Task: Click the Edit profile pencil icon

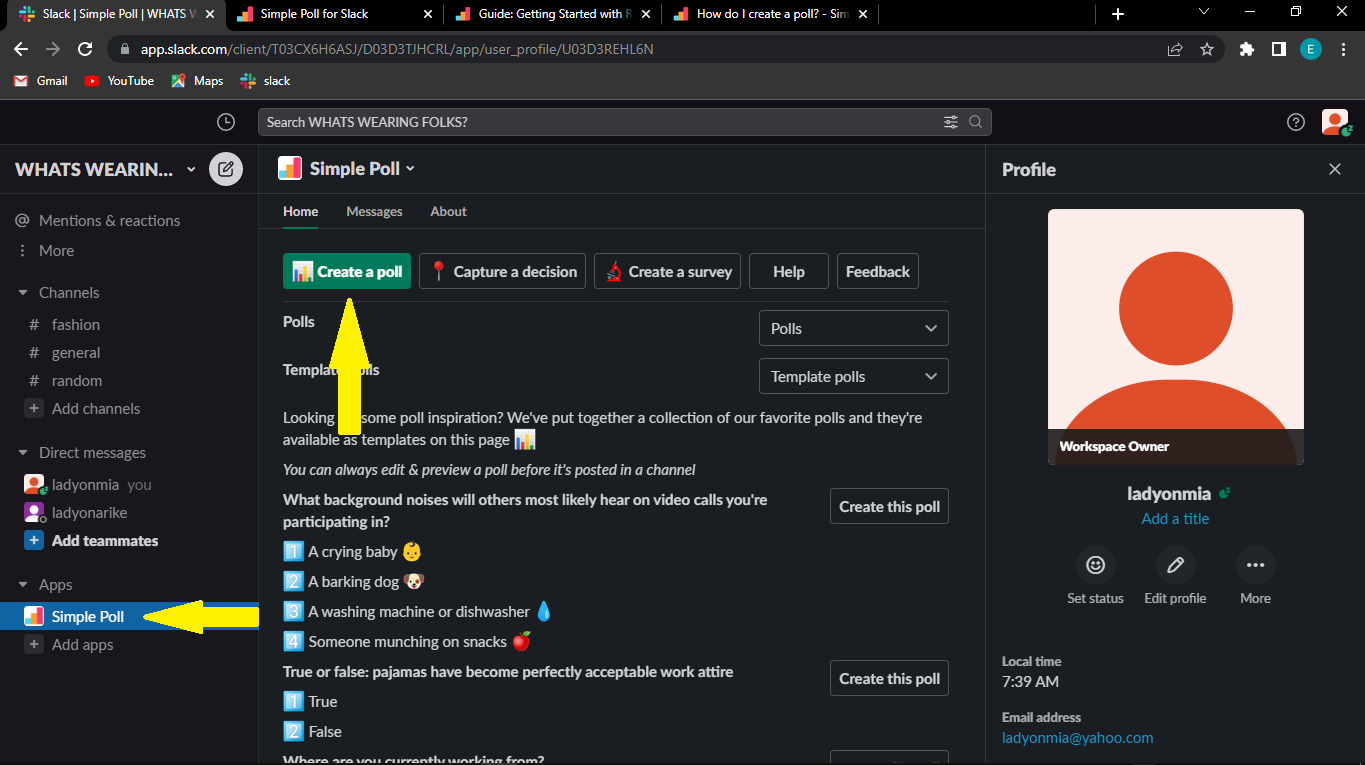Action: pos(1176,565)
